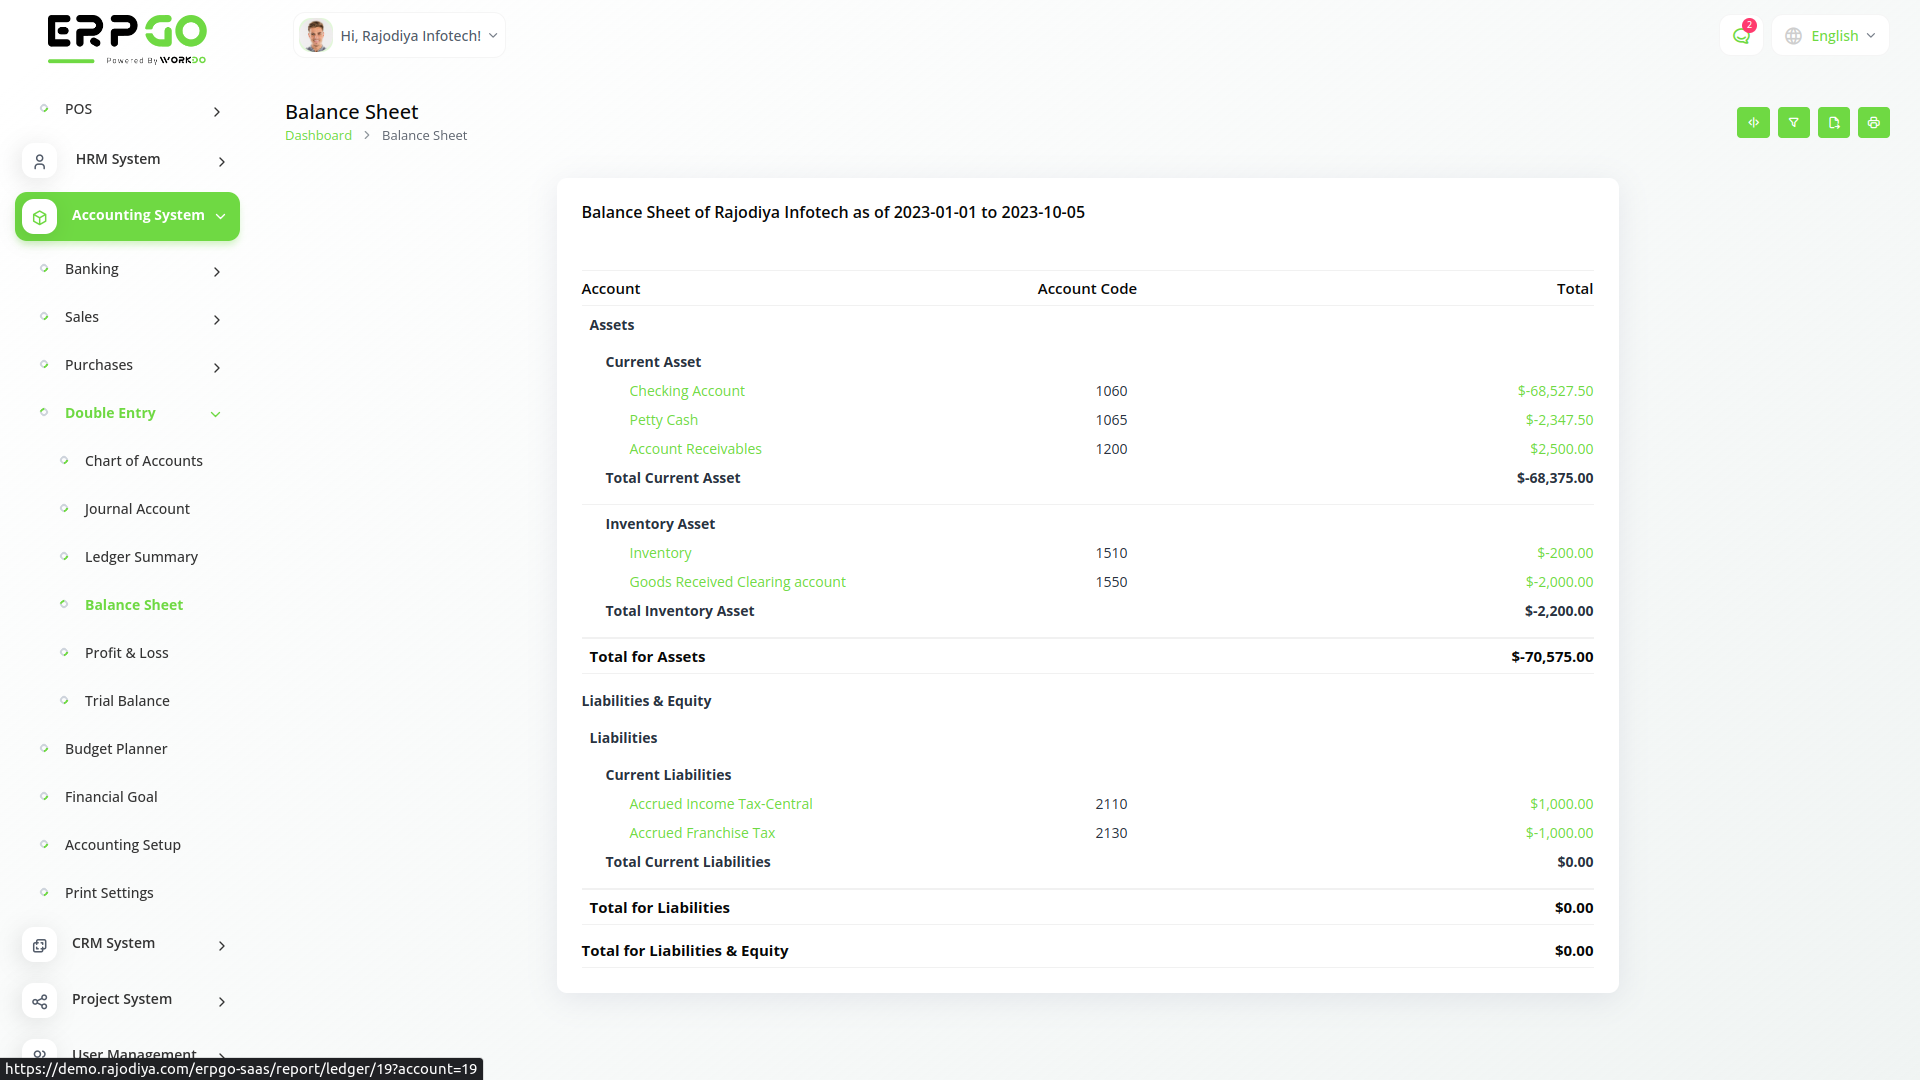Open the filter options for the report
1920x1080 pixels.
1793,122
